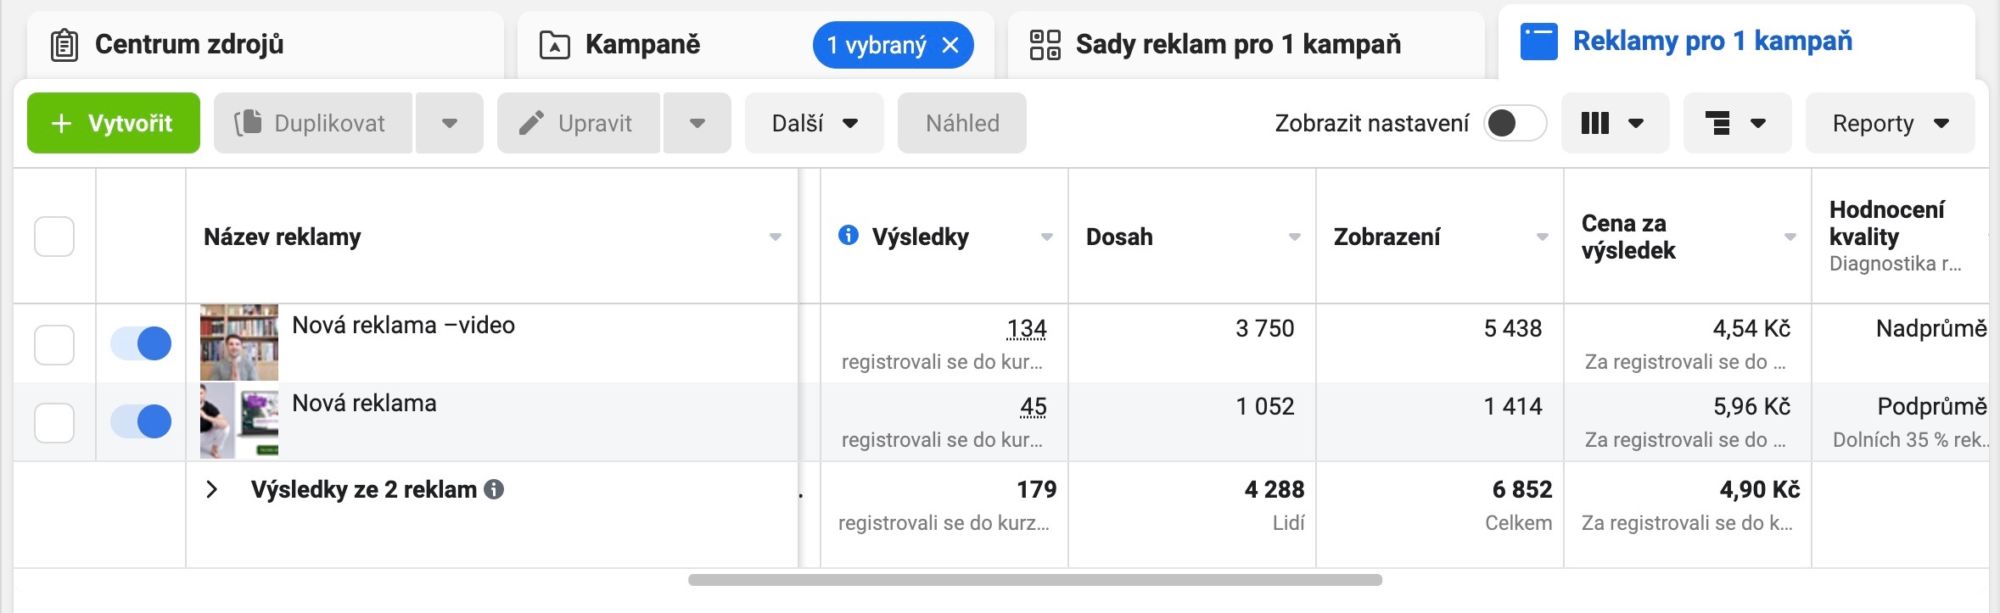
Task: Toggle Zobrazit nastavení switch
Action: [x=1514, y=123]
